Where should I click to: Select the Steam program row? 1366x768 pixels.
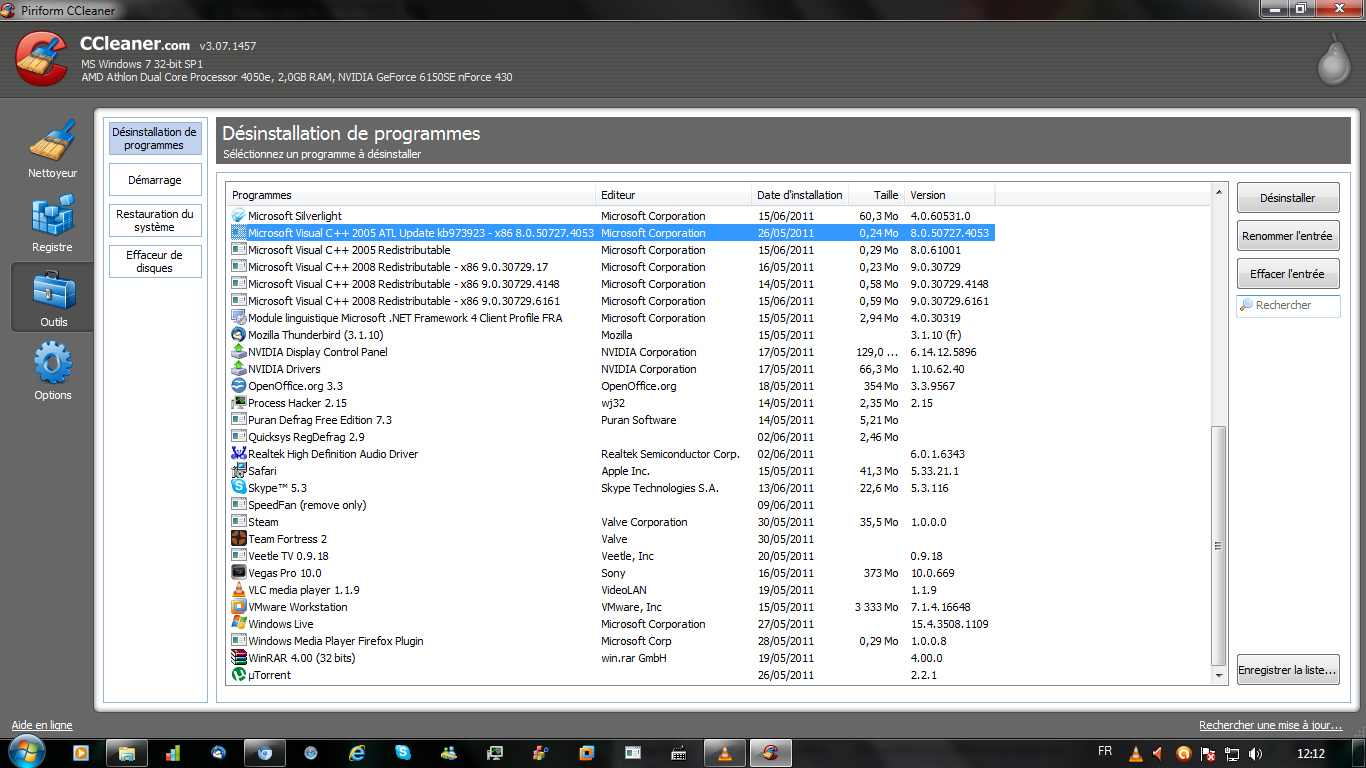tap(611, 522)
